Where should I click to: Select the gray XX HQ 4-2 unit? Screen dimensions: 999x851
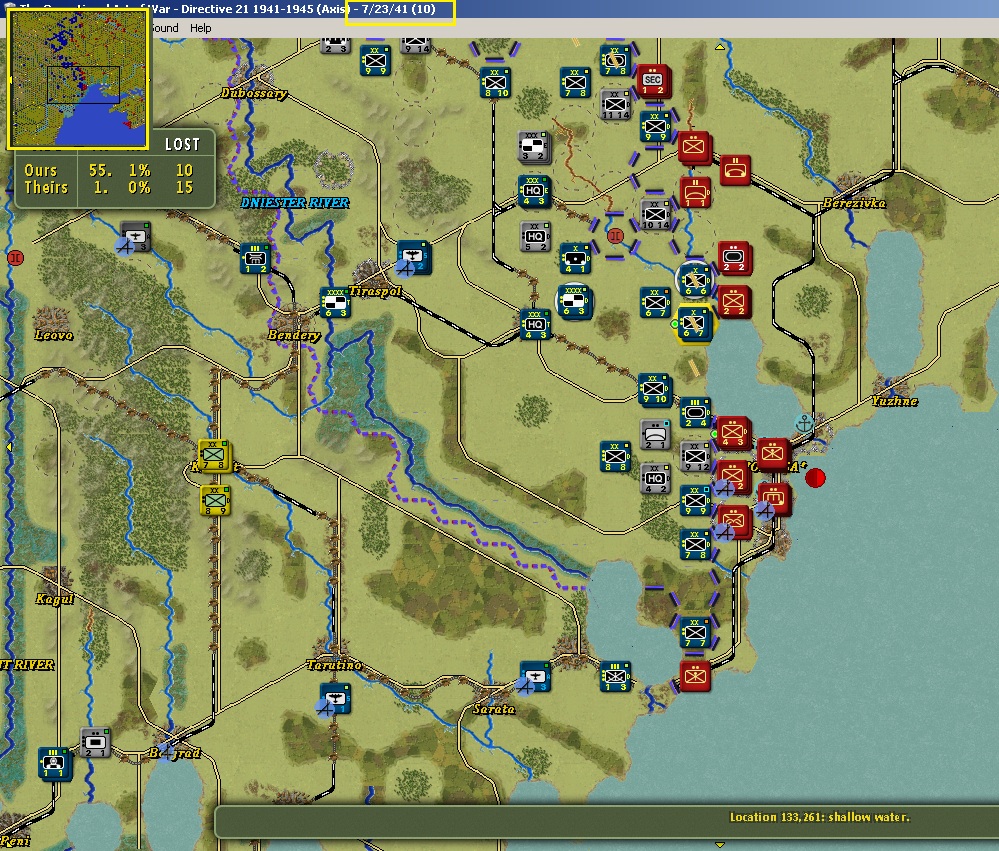(x=656, y=479)
